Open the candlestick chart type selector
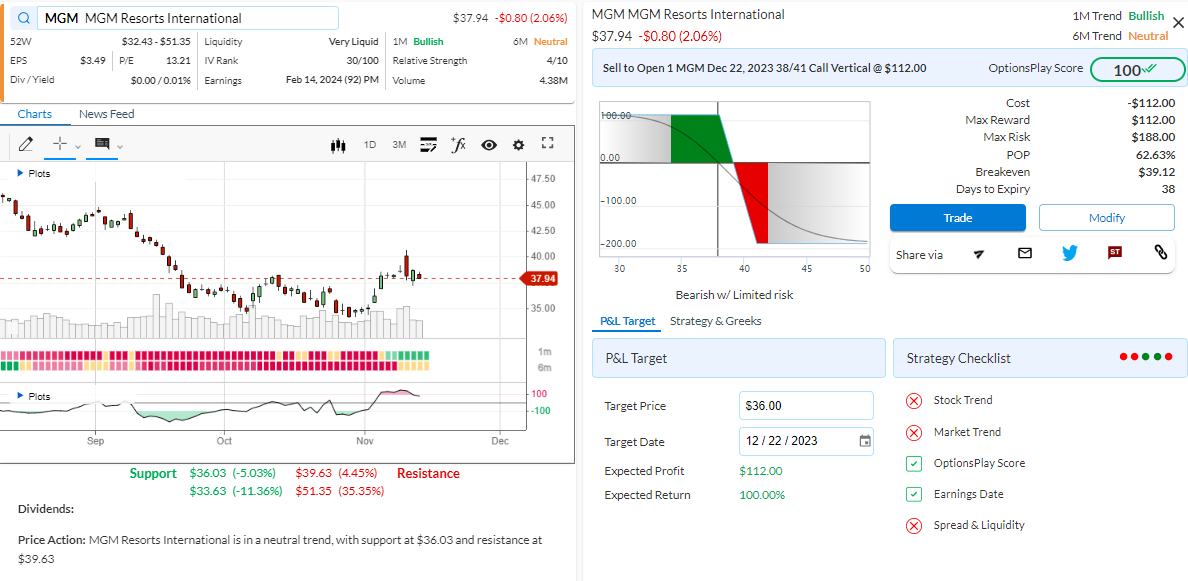Screen dimensions: 1188x581 (x=338, y=145)
